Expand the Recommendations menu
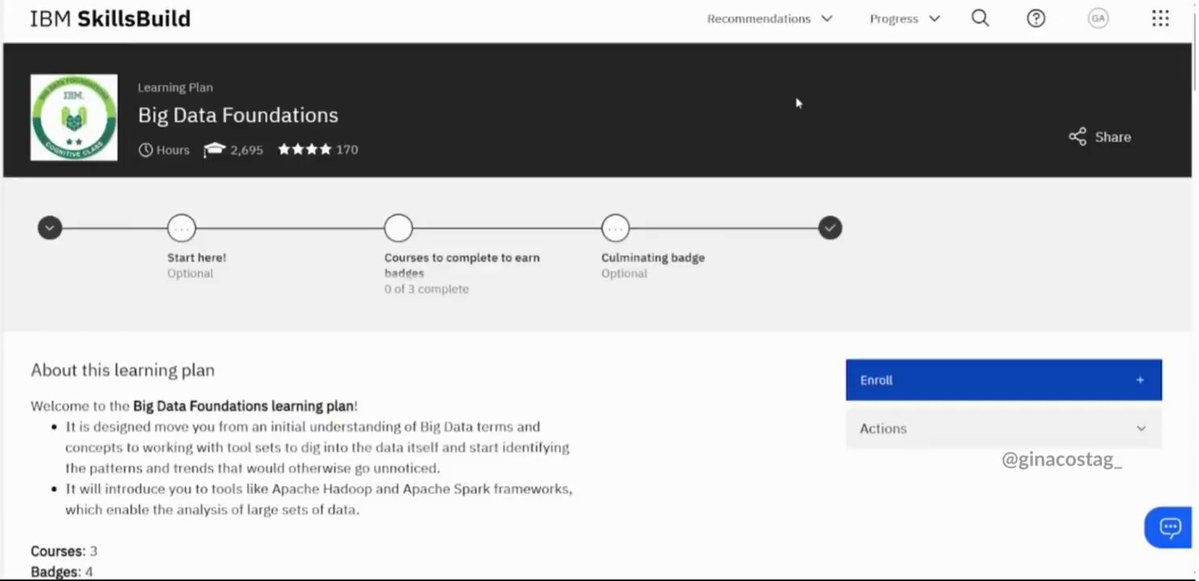1199x581 pixels. 769,18
